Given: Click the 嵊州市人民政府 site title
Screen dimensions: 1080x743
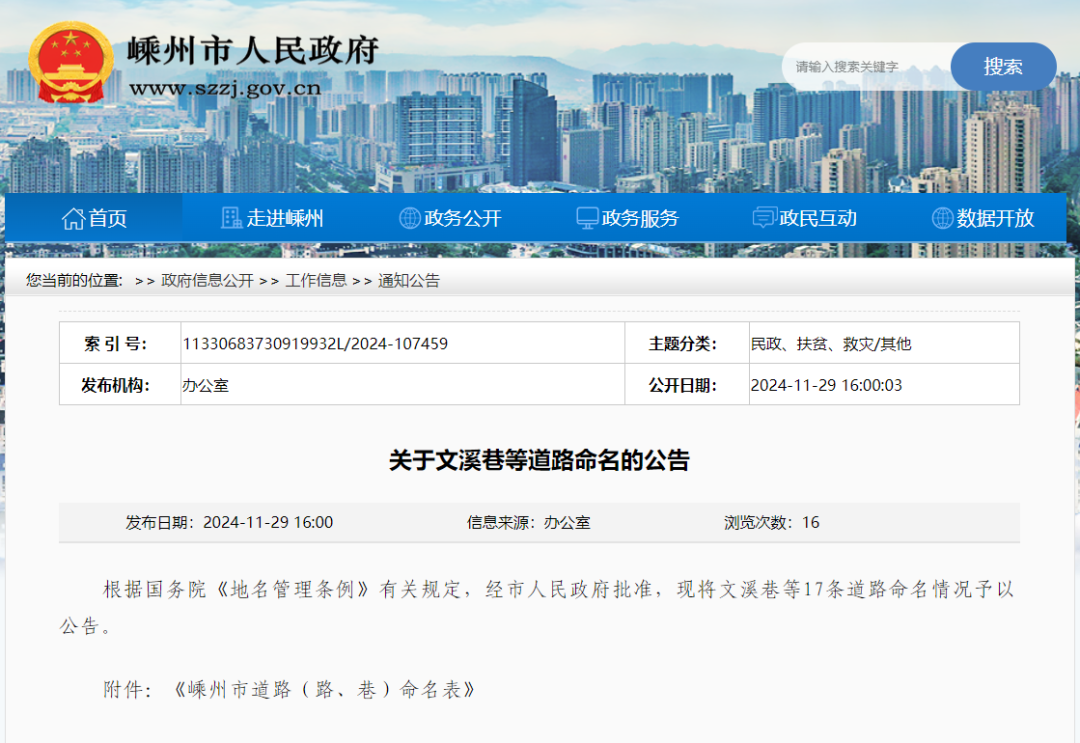Looking at the screenshot, I should point(254,50).
